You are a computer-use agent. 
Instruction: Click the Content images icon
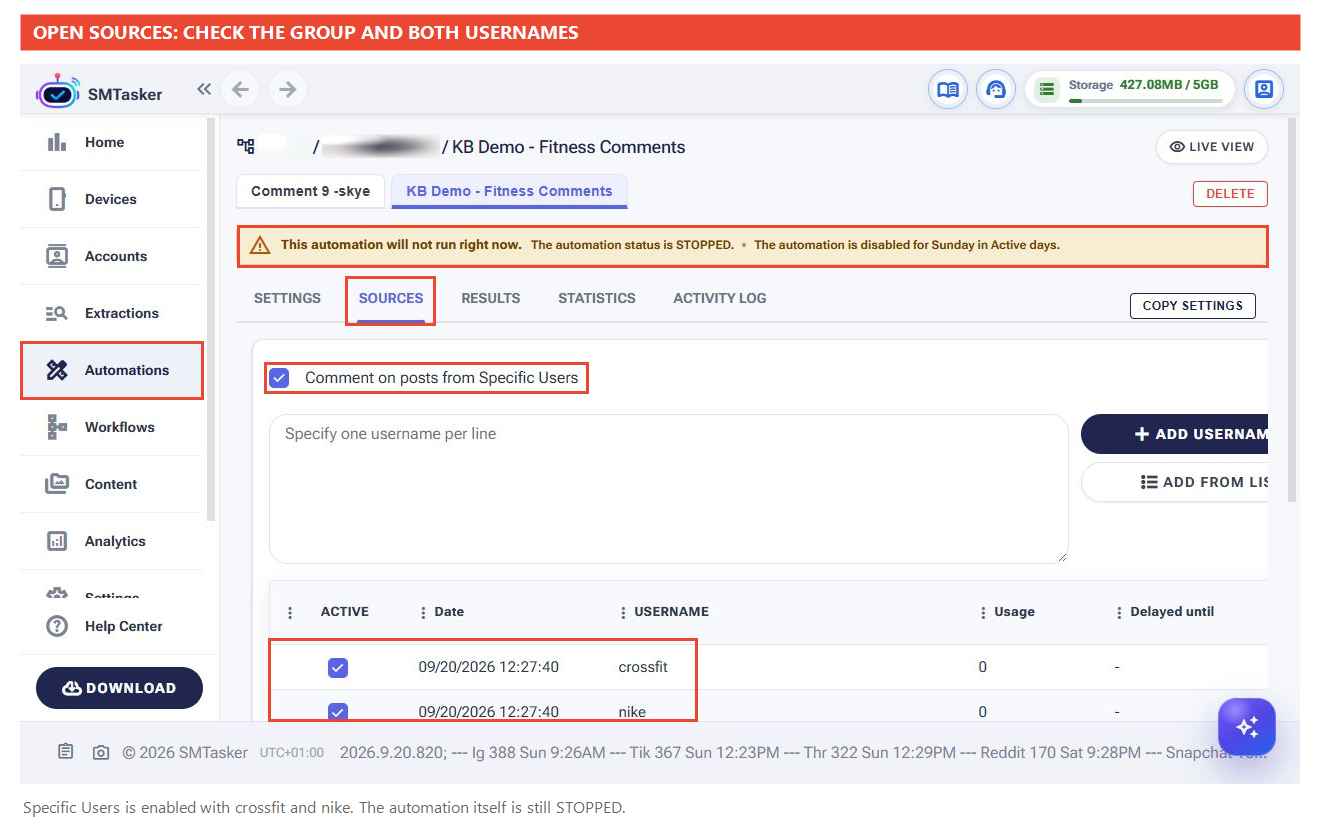pyautogui.click(x=57, y=484)
